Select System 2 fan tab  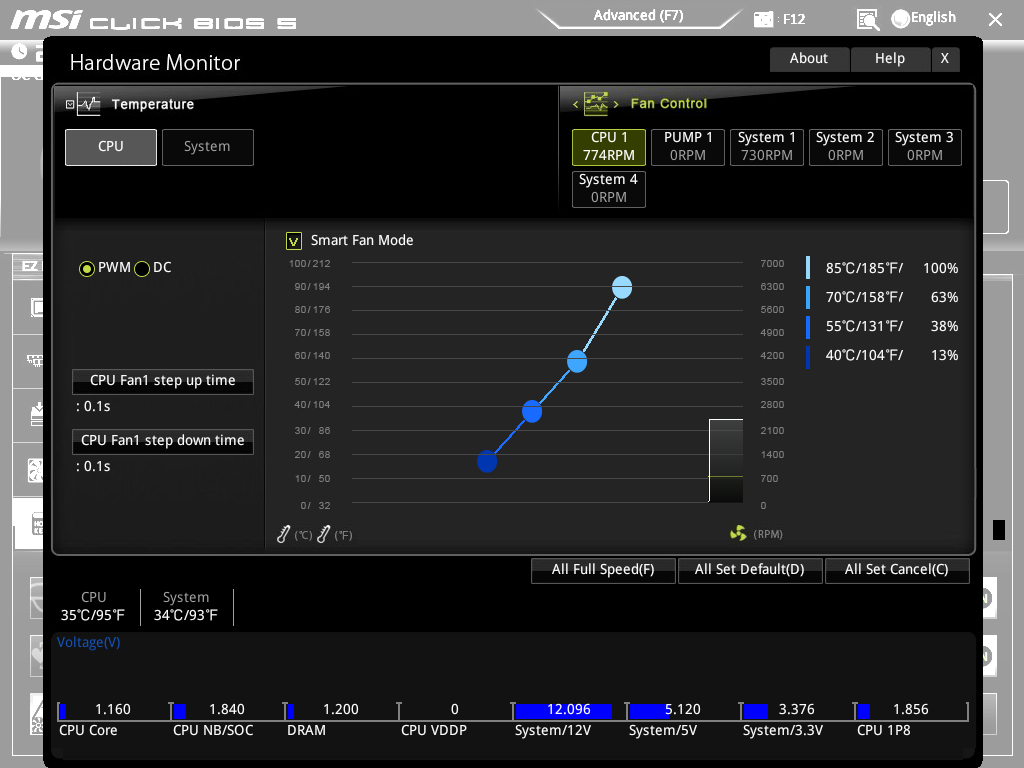(x=846, y=147)
